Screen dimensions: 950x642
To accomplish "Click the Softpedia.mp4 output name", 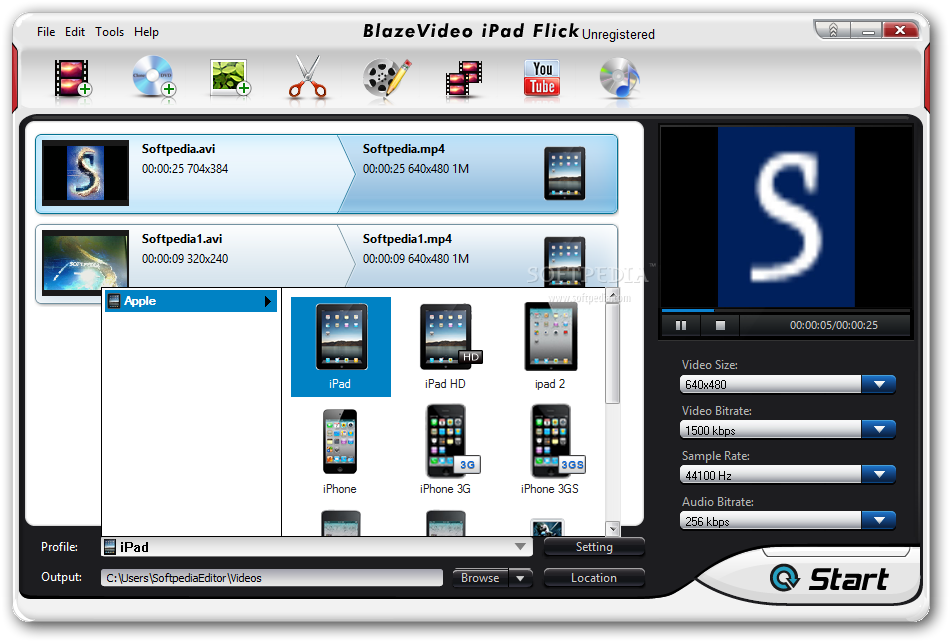I will pos(404,149).
